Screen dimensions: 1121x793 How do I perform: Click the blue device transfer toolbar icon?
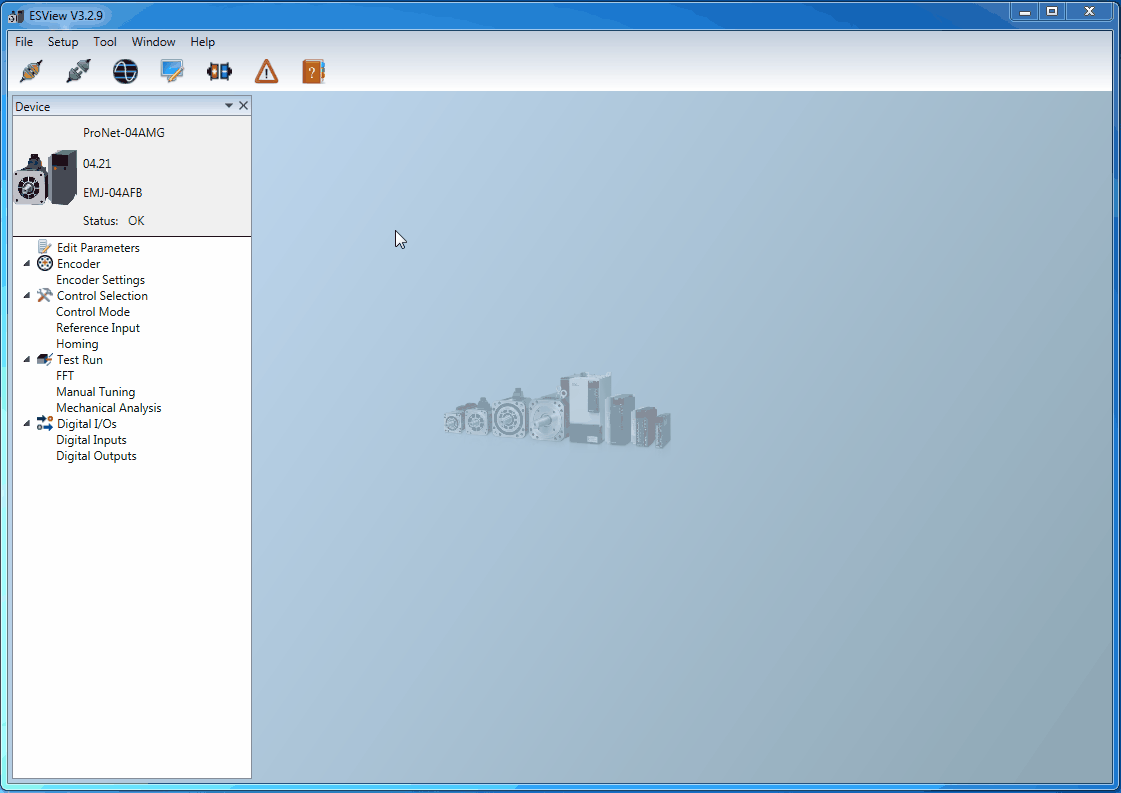(219, 72)
